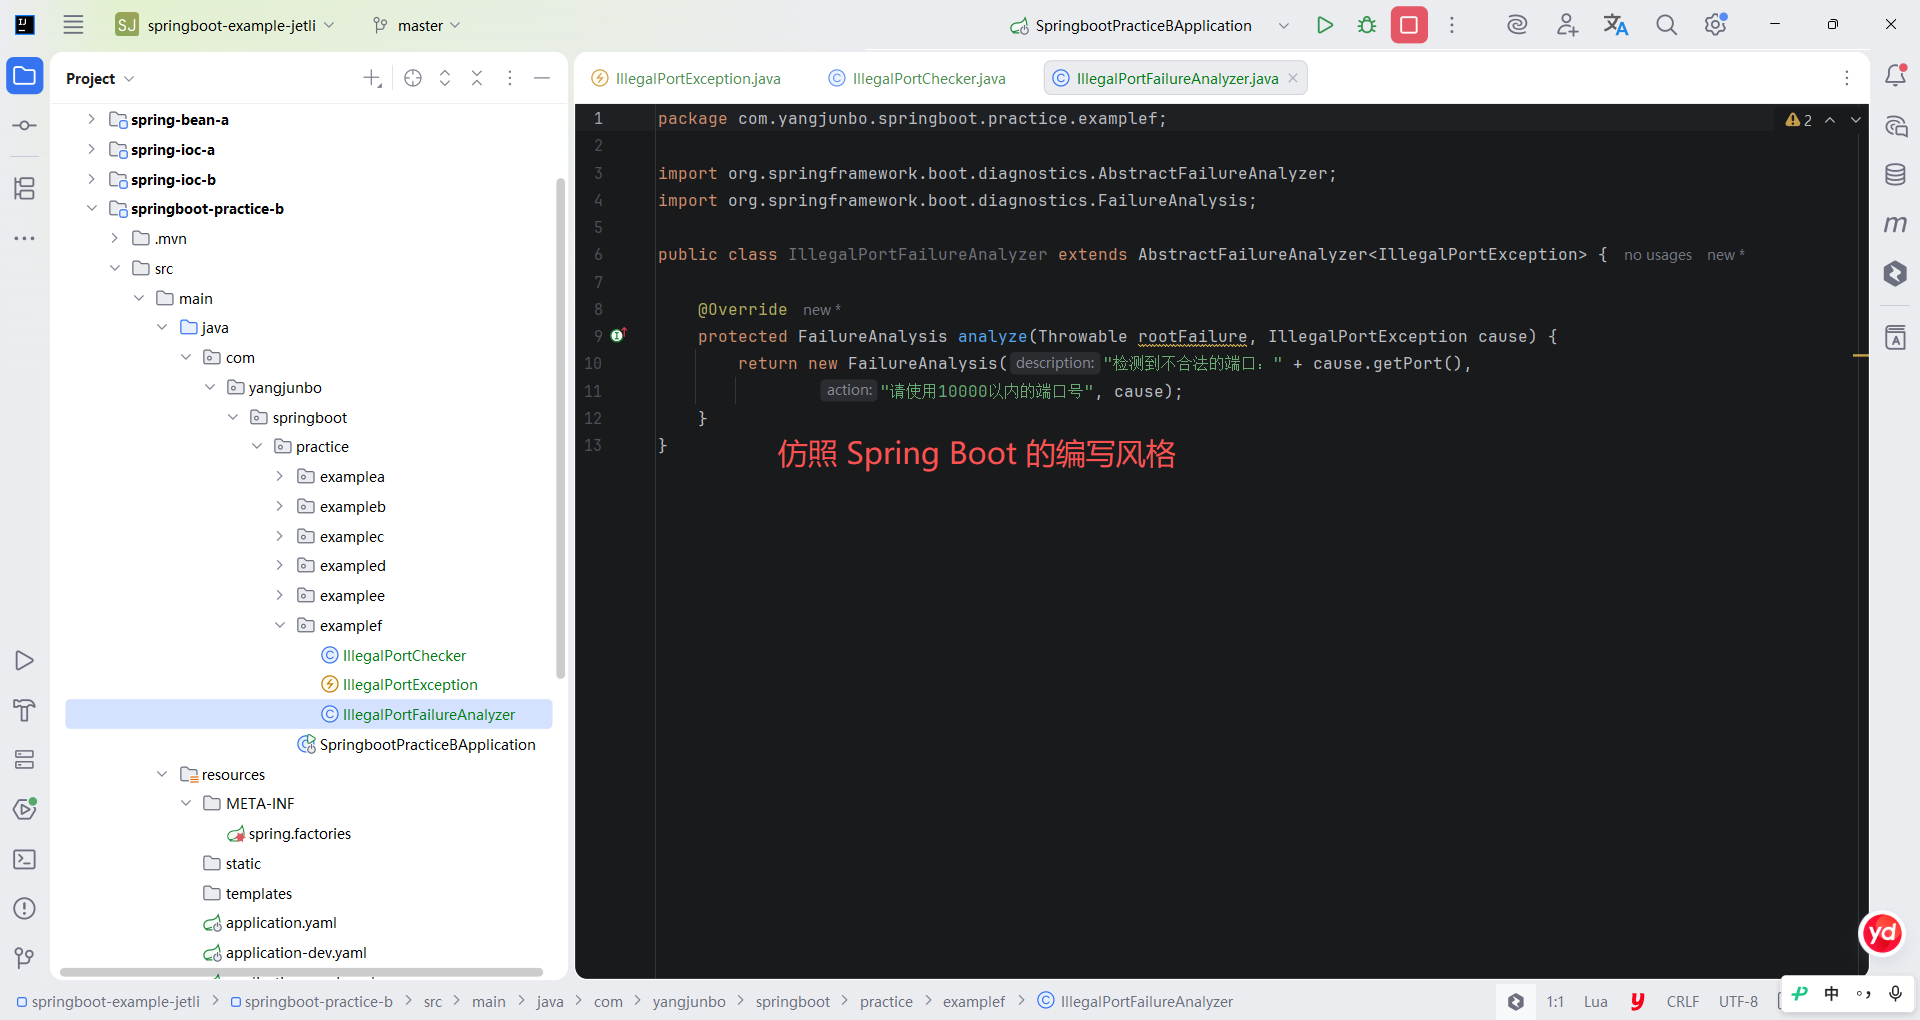Open the master branch dropdown

coord(416,25)
